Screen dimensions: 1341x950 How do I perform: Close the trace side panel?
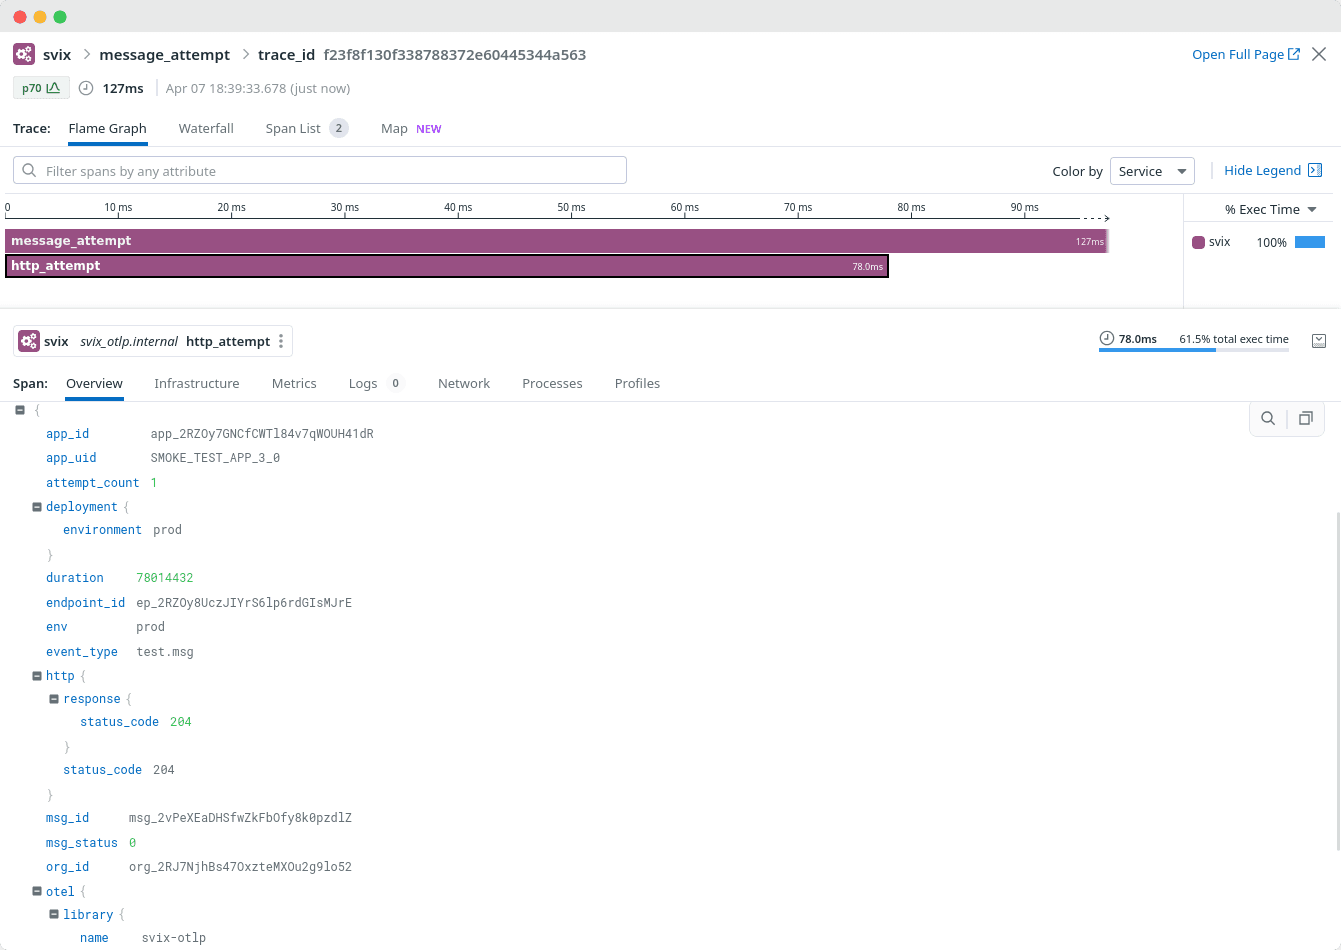1319,54
